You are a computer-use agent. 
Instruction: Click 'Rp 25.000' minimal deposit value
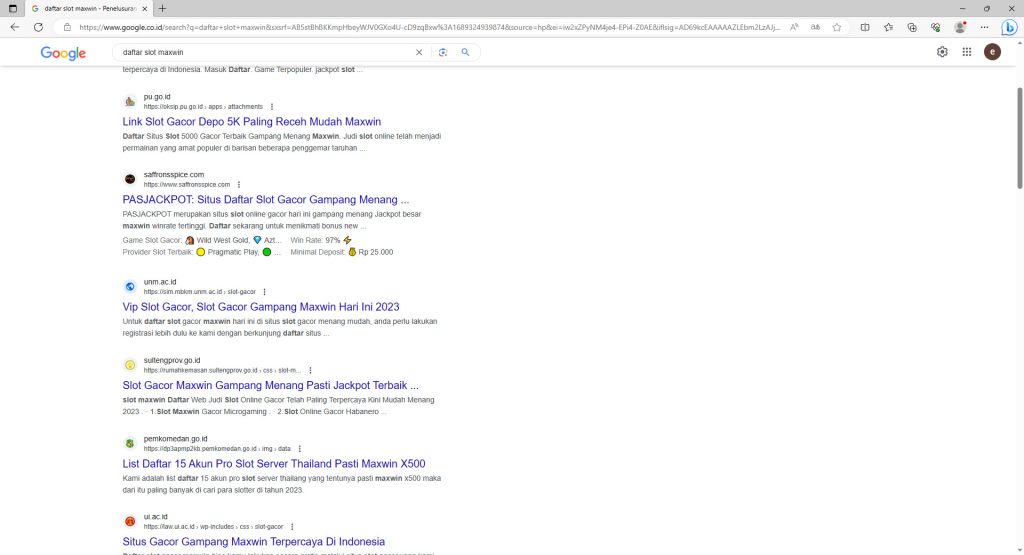(376, 252)
